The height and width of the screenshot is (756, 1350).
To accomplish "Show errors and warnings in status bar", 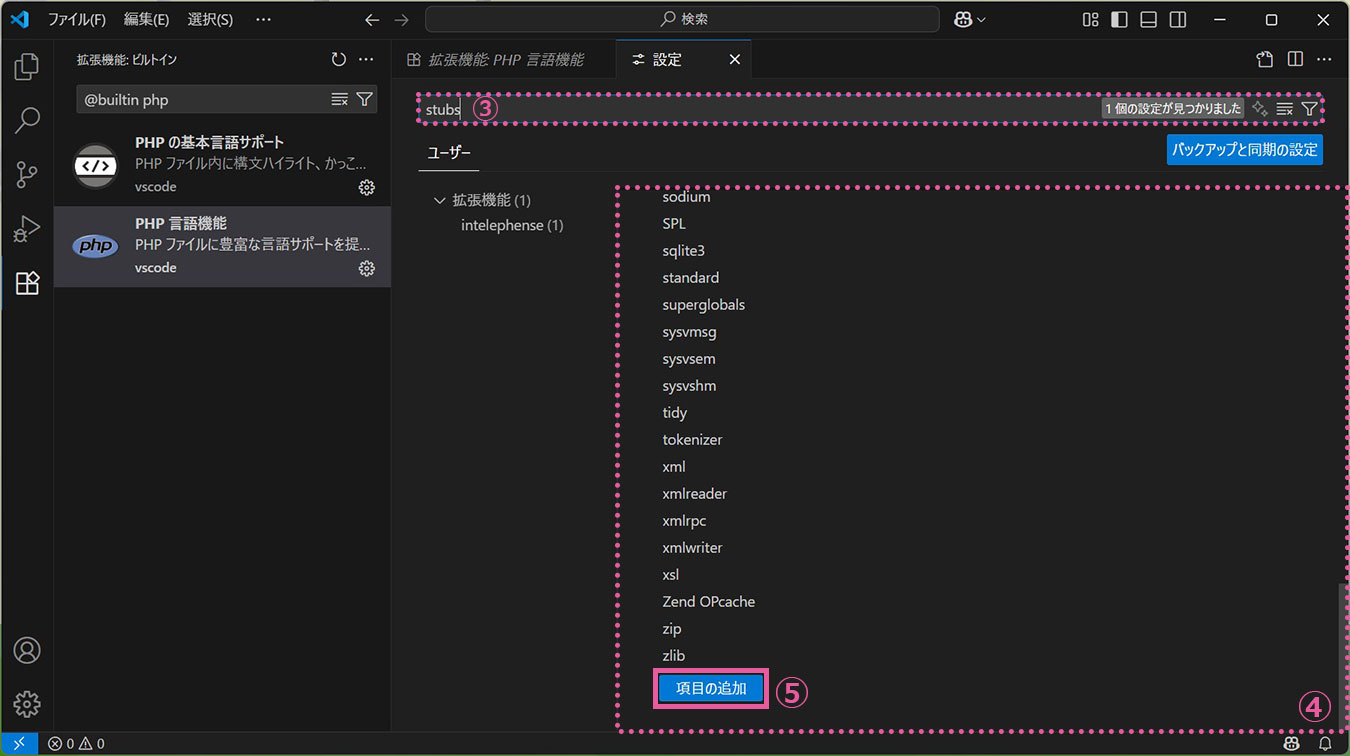I will (x=76, y=744).
